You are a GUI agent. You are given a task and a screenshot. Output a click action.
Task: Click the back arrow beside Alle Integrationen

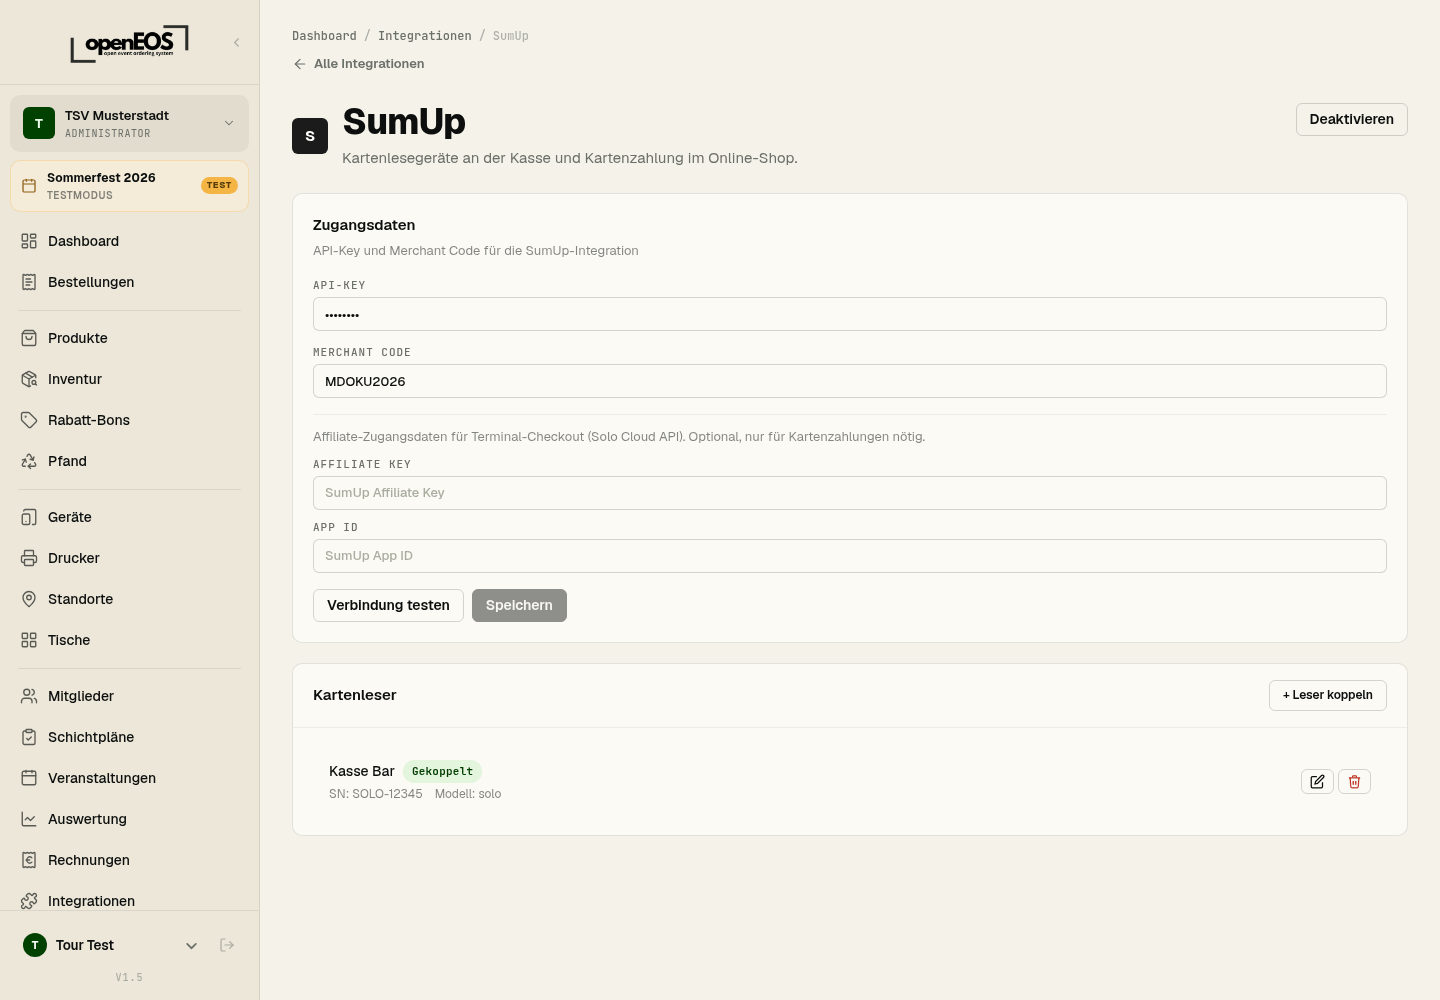tap(300, 64)
